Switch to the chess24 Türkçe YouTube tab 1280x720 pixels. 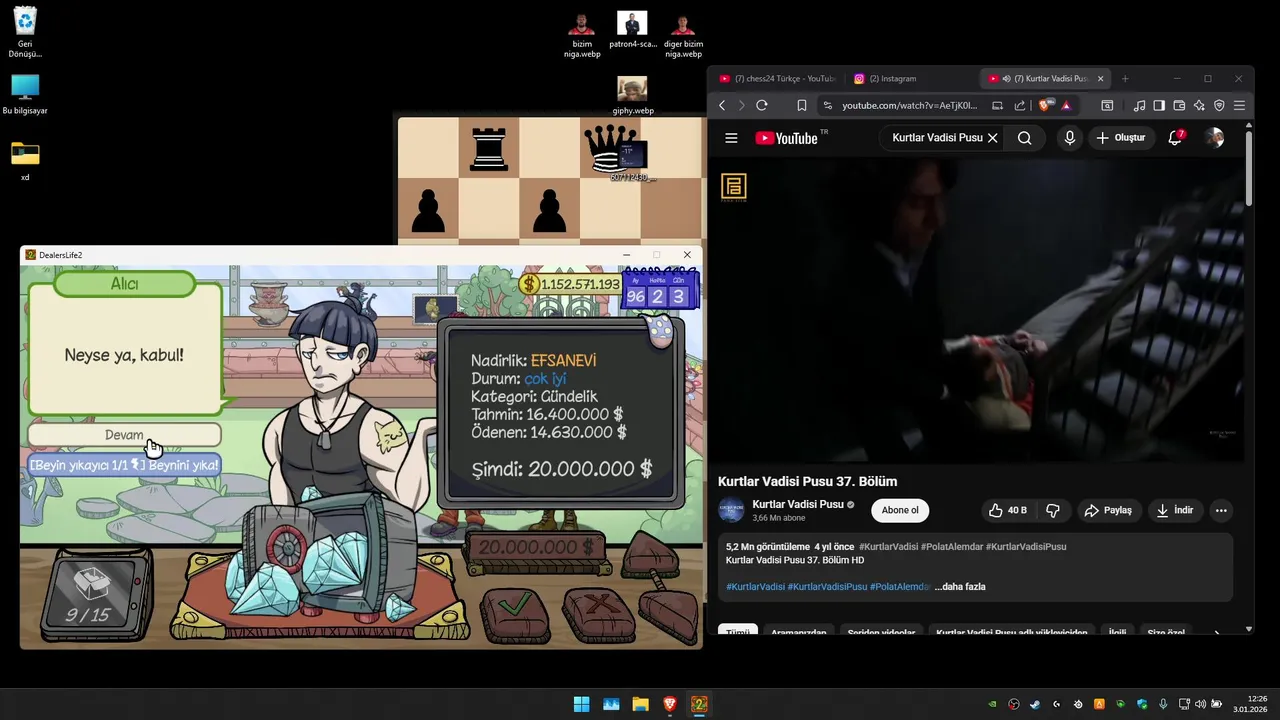click(x=777, y=78)
